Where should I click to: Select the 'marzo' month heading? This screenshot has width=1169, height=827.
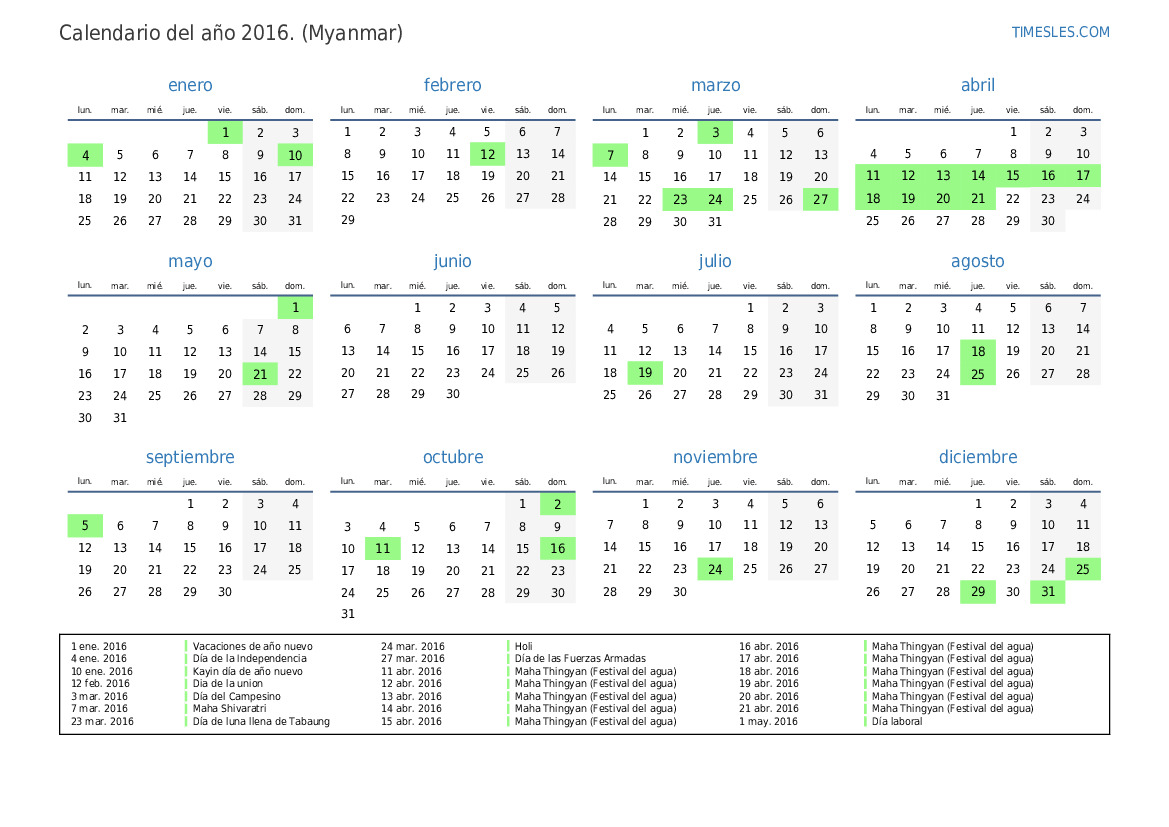coord(716,85)
